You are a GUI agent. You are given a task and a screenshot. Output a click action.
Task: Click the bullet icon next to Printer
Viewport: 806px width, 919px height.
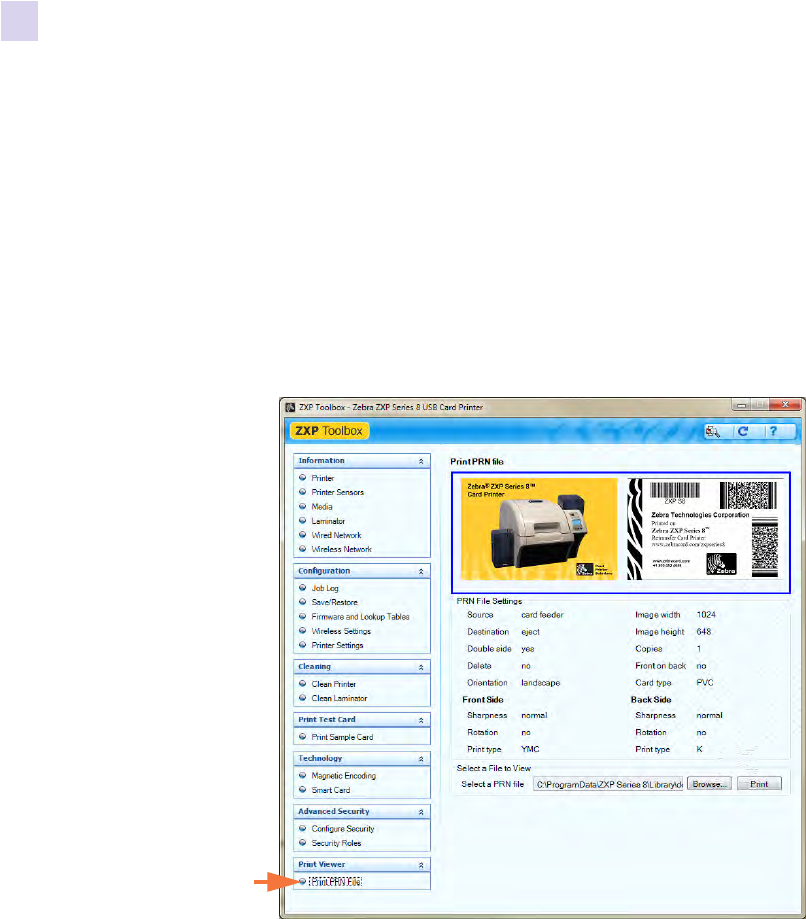tap(302, 478)
